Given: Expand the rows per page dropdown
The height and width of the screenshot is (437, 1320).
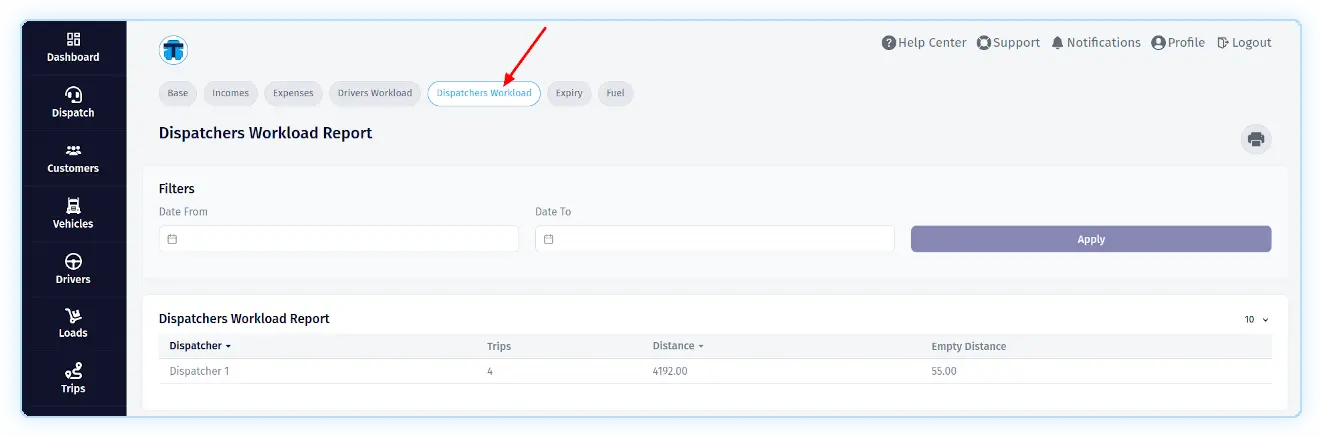Looking at the screenshot, I should (1256, 320).
